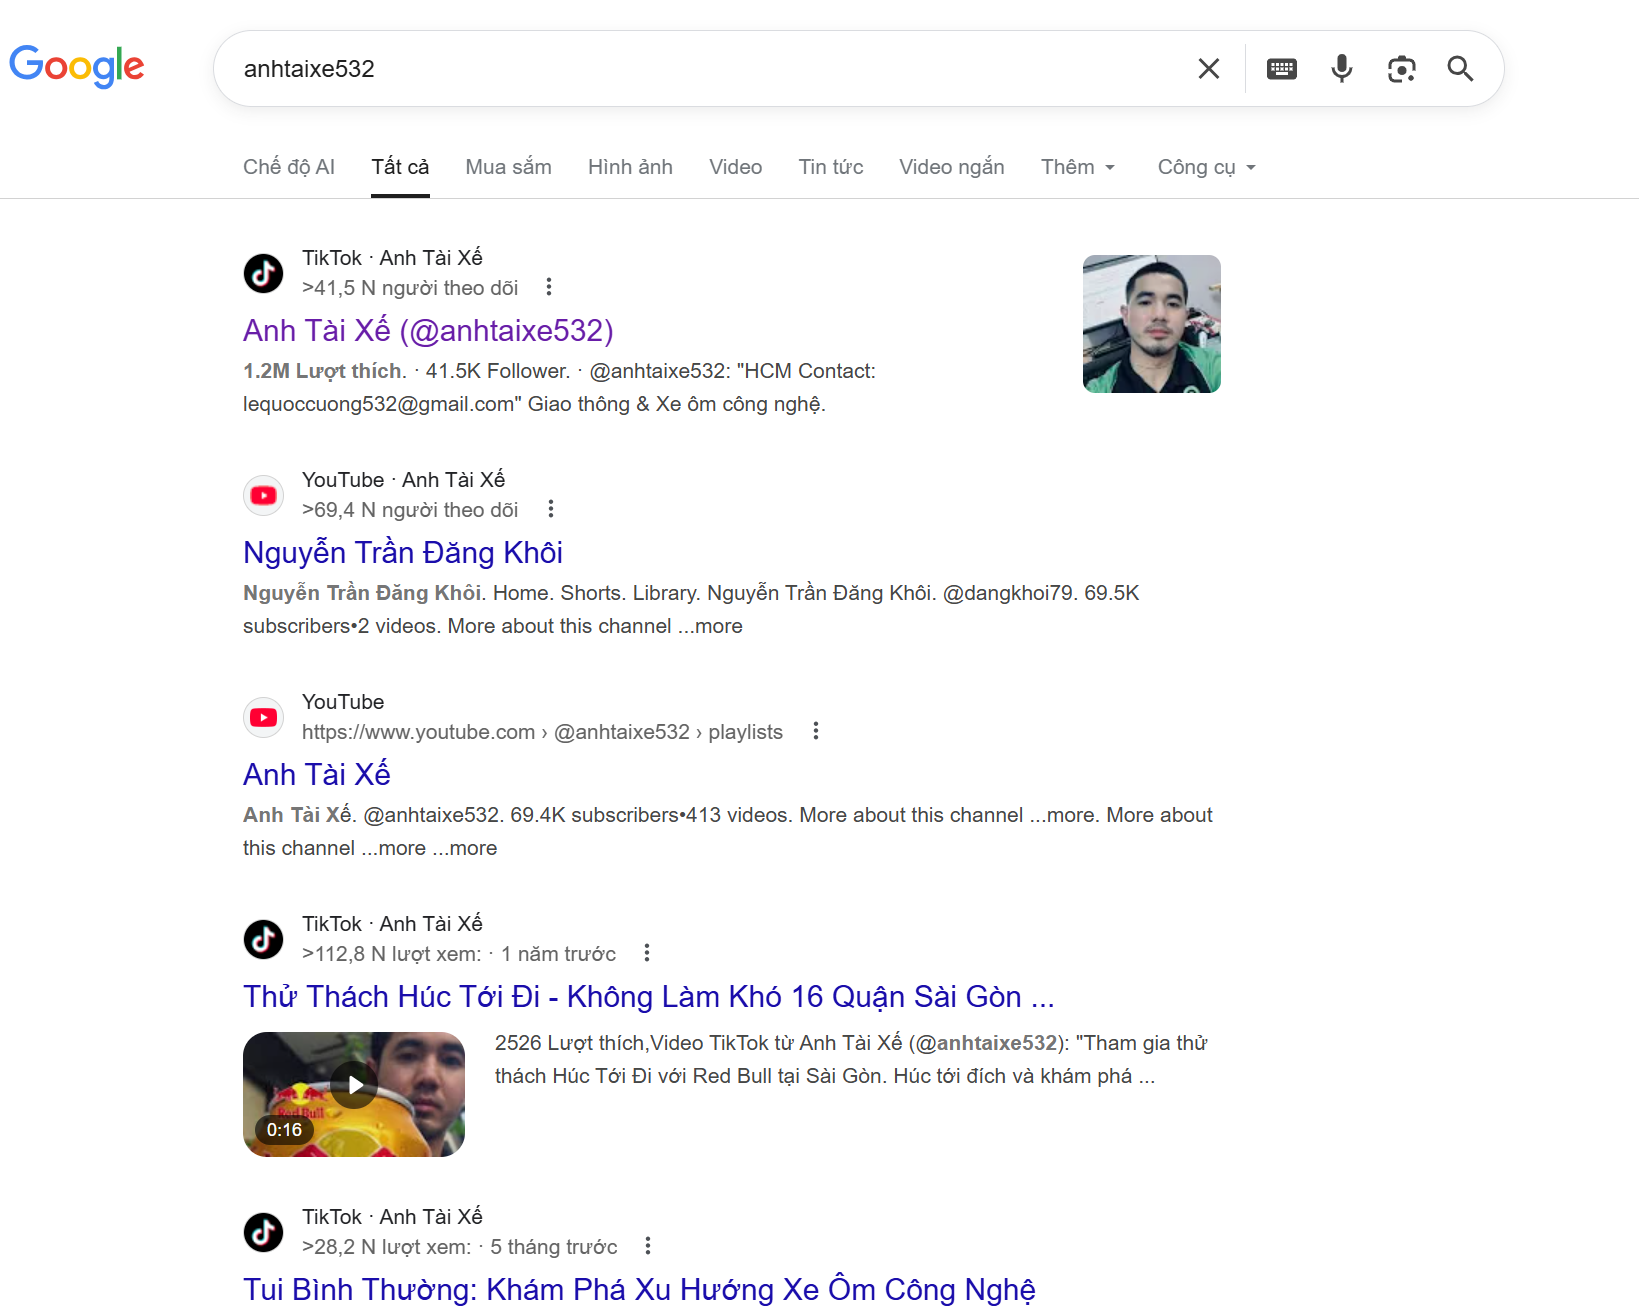This screenshot has height=1307, width=1639.
Task: Open Thử Thách Húc Tới Đi video link
Action: click(x=649, y=997)
